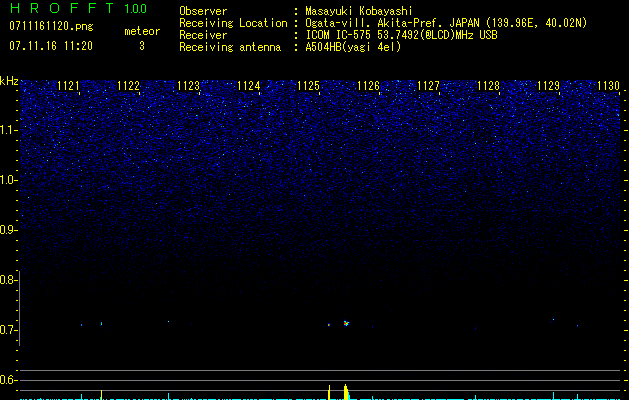Click the 1128 time marker

point(488,86)
